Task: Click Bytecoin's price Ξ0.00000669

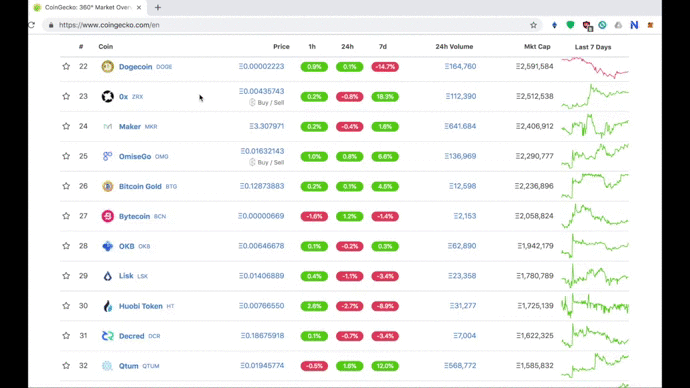Action: click(x=261, y=216)
